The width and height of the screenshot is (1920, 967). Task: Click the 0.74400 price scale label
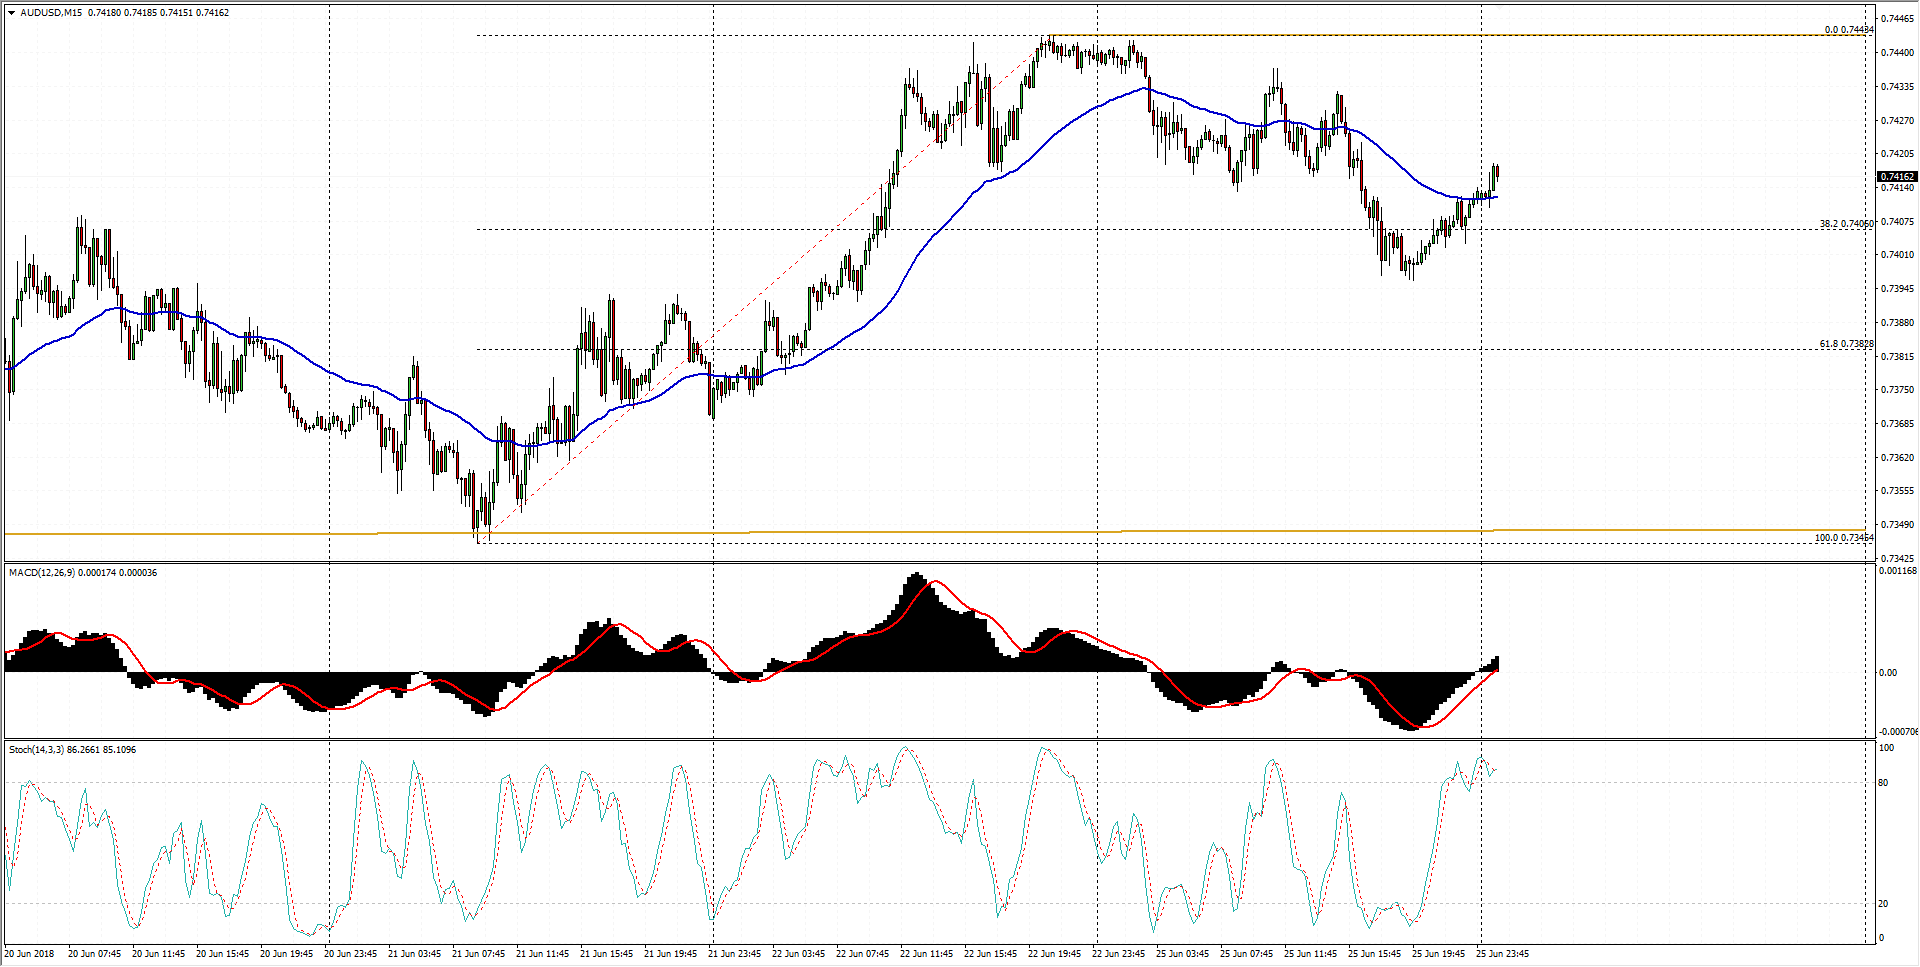tap(1897, 53)
